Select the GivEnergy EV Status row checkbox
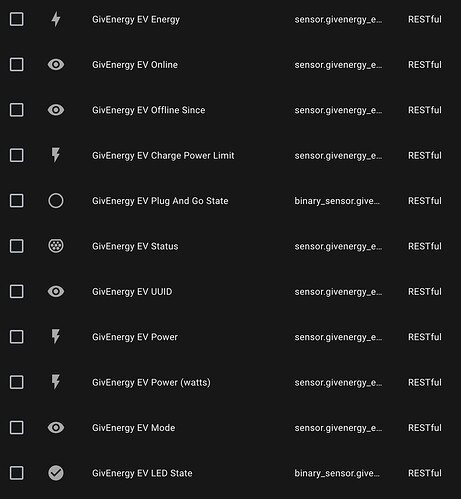This screenshot has height=499, width=461. (x=17, y=246)
